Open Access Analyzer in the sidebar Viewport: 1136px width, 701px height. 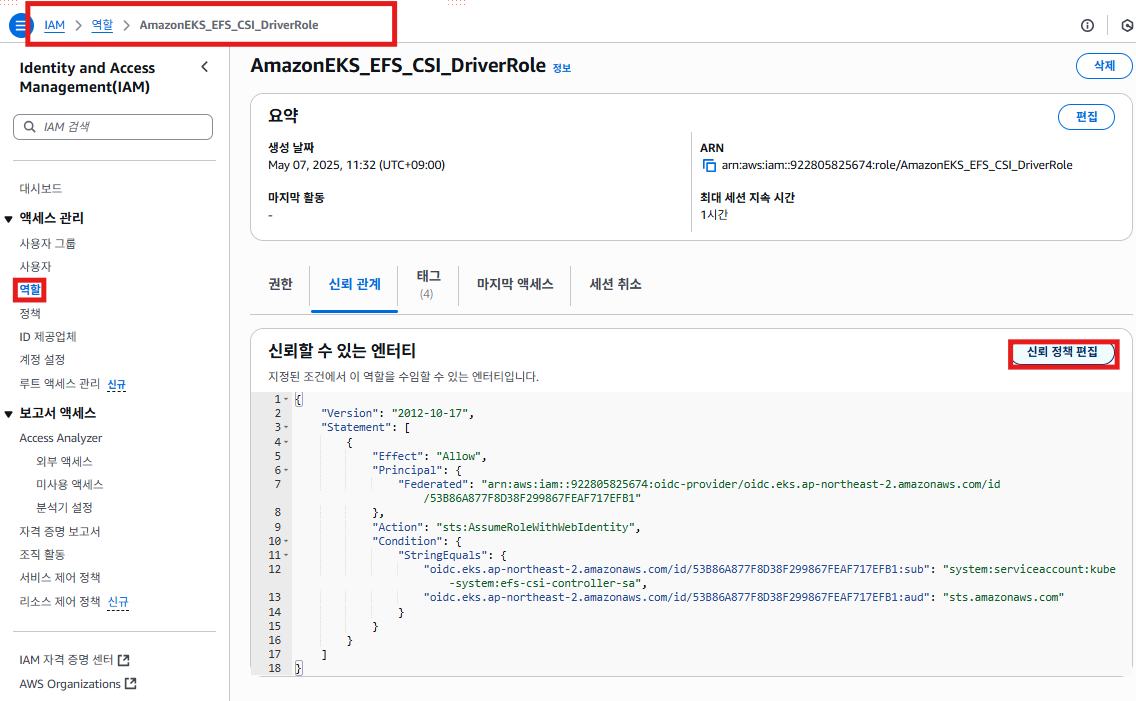click(61, 438)
